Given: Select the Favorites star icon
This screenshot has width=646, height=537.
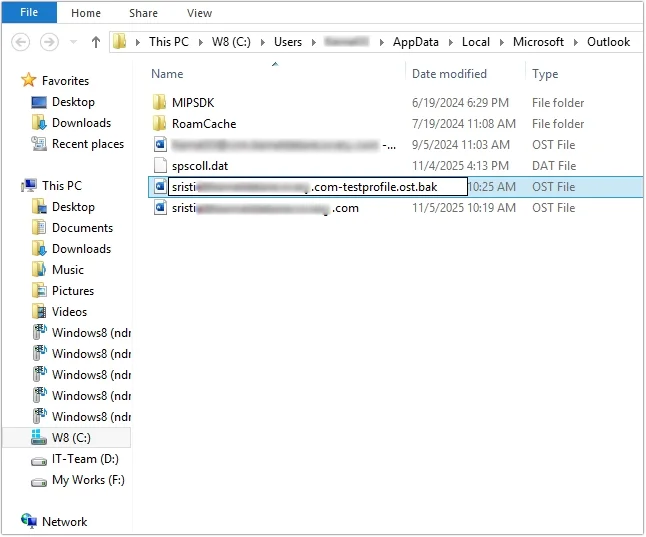Looking at the screenshot, I should click(28, 80).
